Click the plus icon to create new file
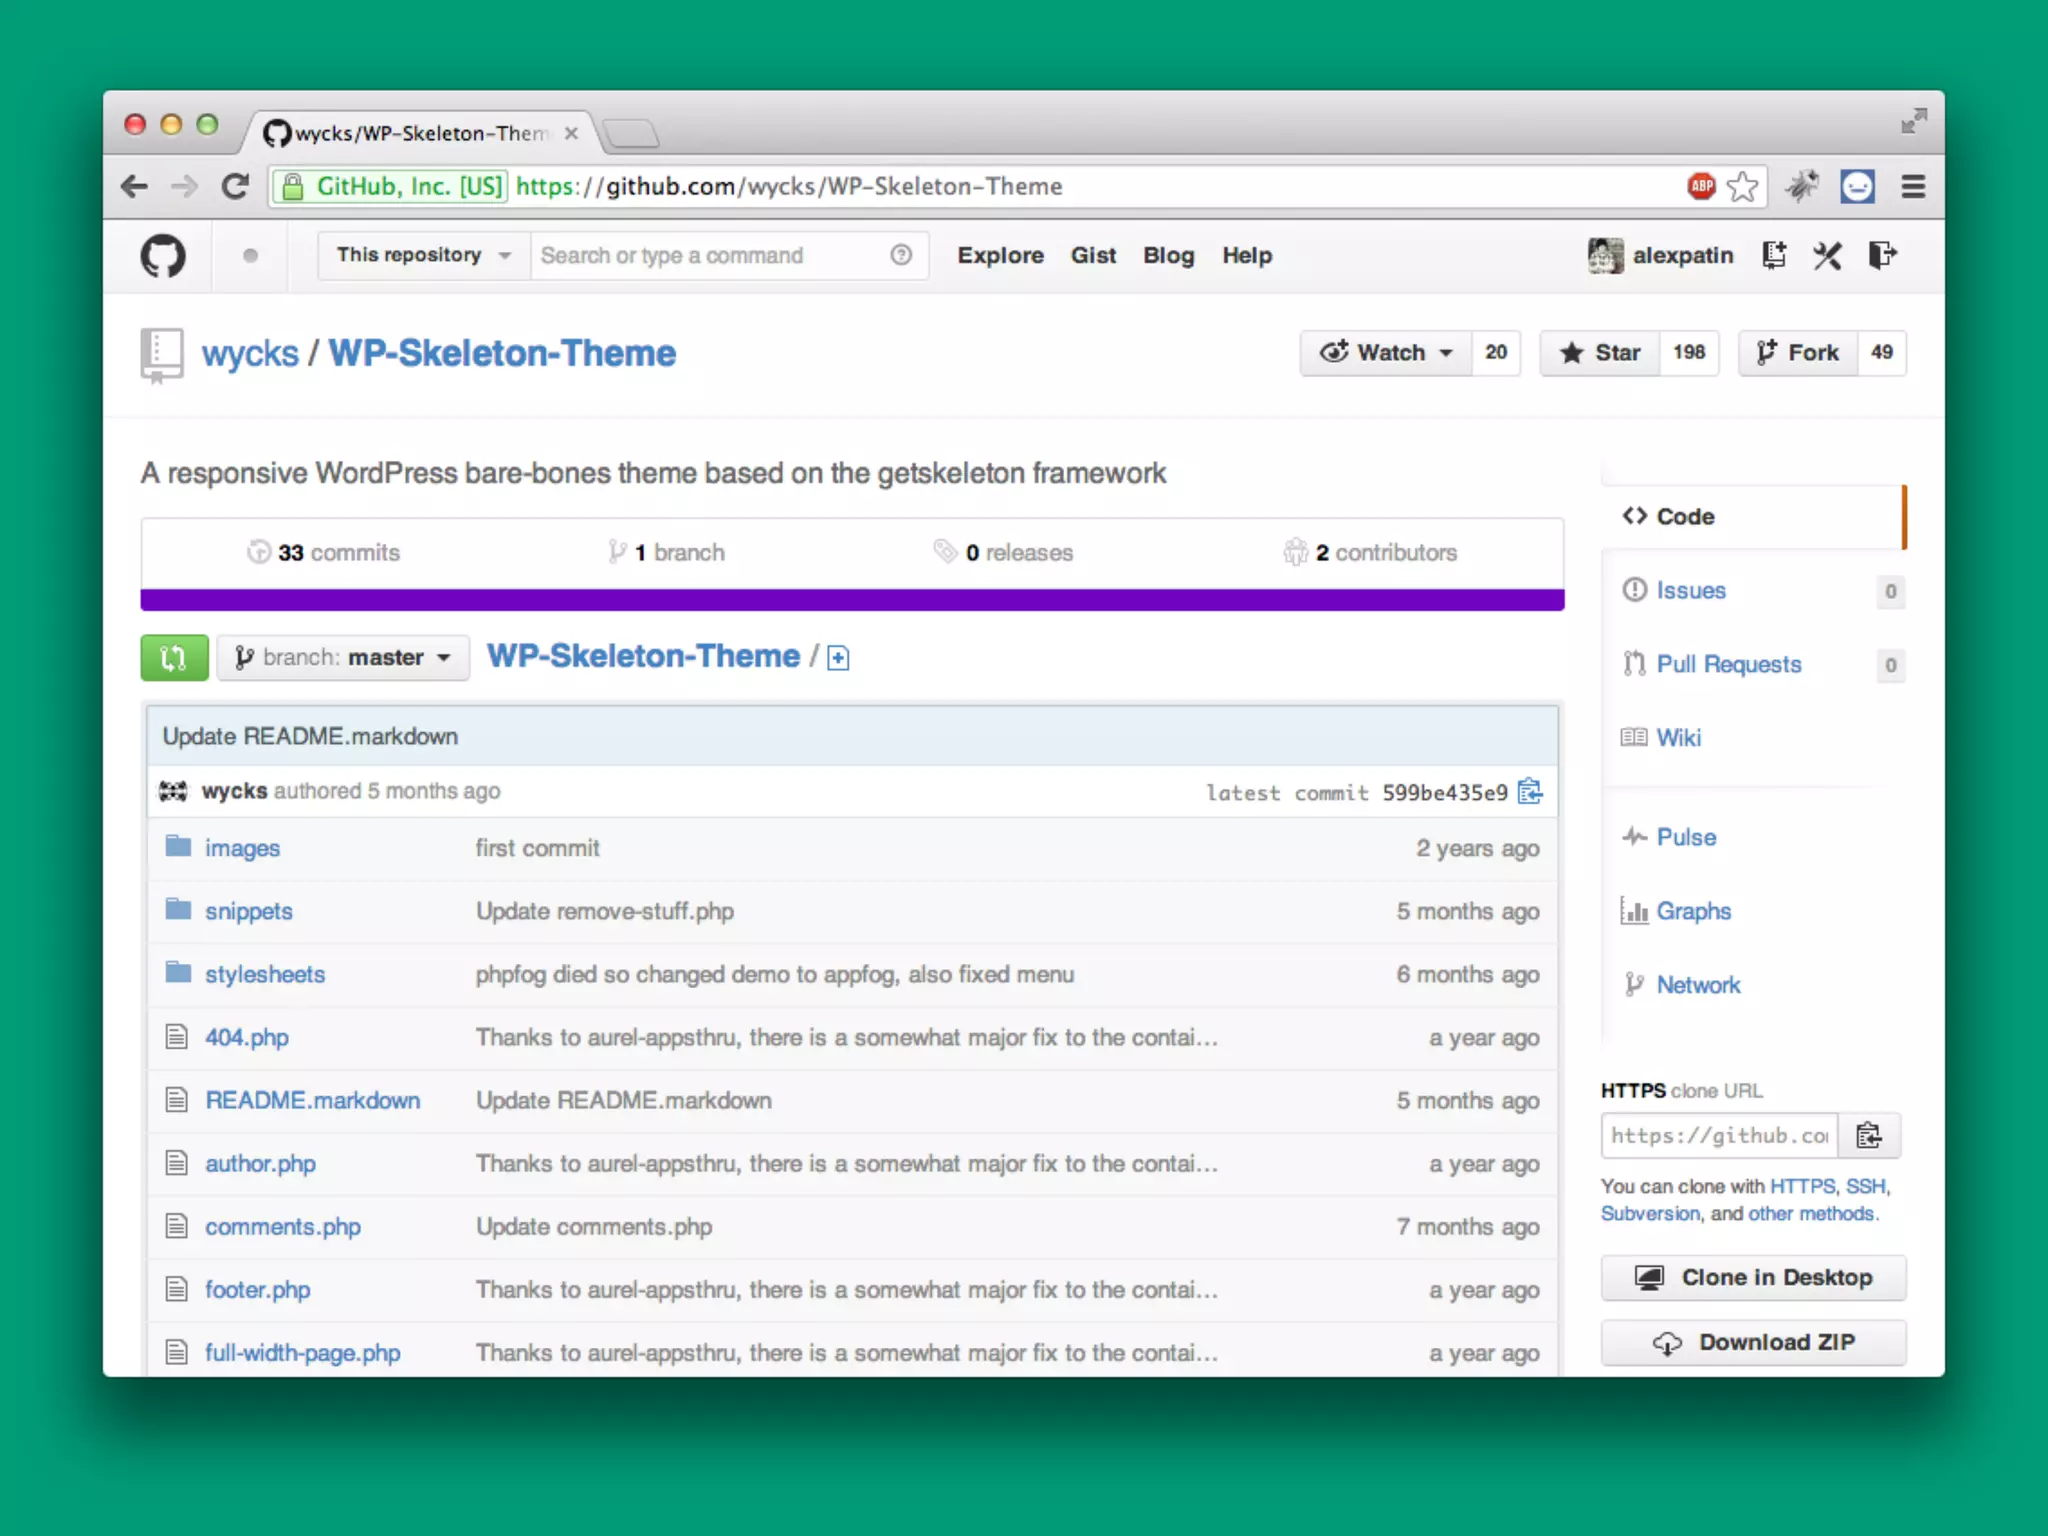The height and width of the screenshot is (1536, 2048). pyautogui.click(x=838, y=658)
